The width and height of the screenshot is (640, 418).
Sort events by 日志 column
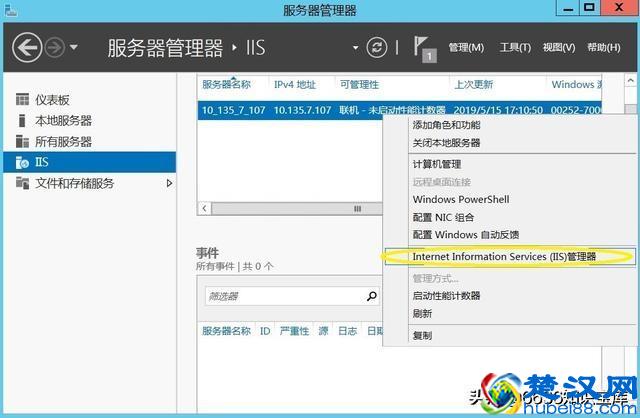348,331
